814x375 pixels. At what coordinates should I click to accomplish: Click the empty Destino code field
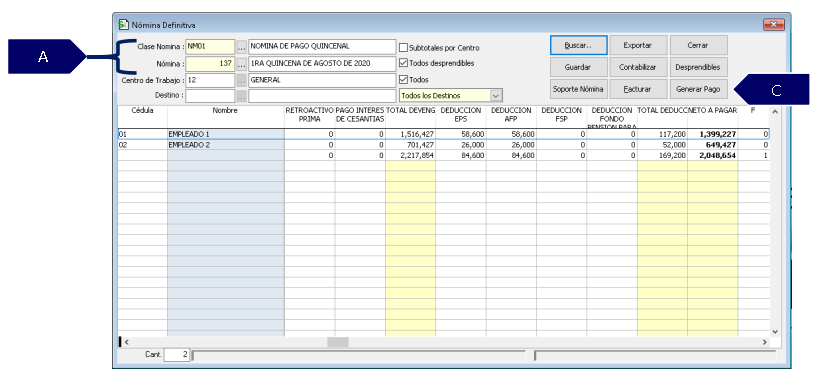coord(210,96)
